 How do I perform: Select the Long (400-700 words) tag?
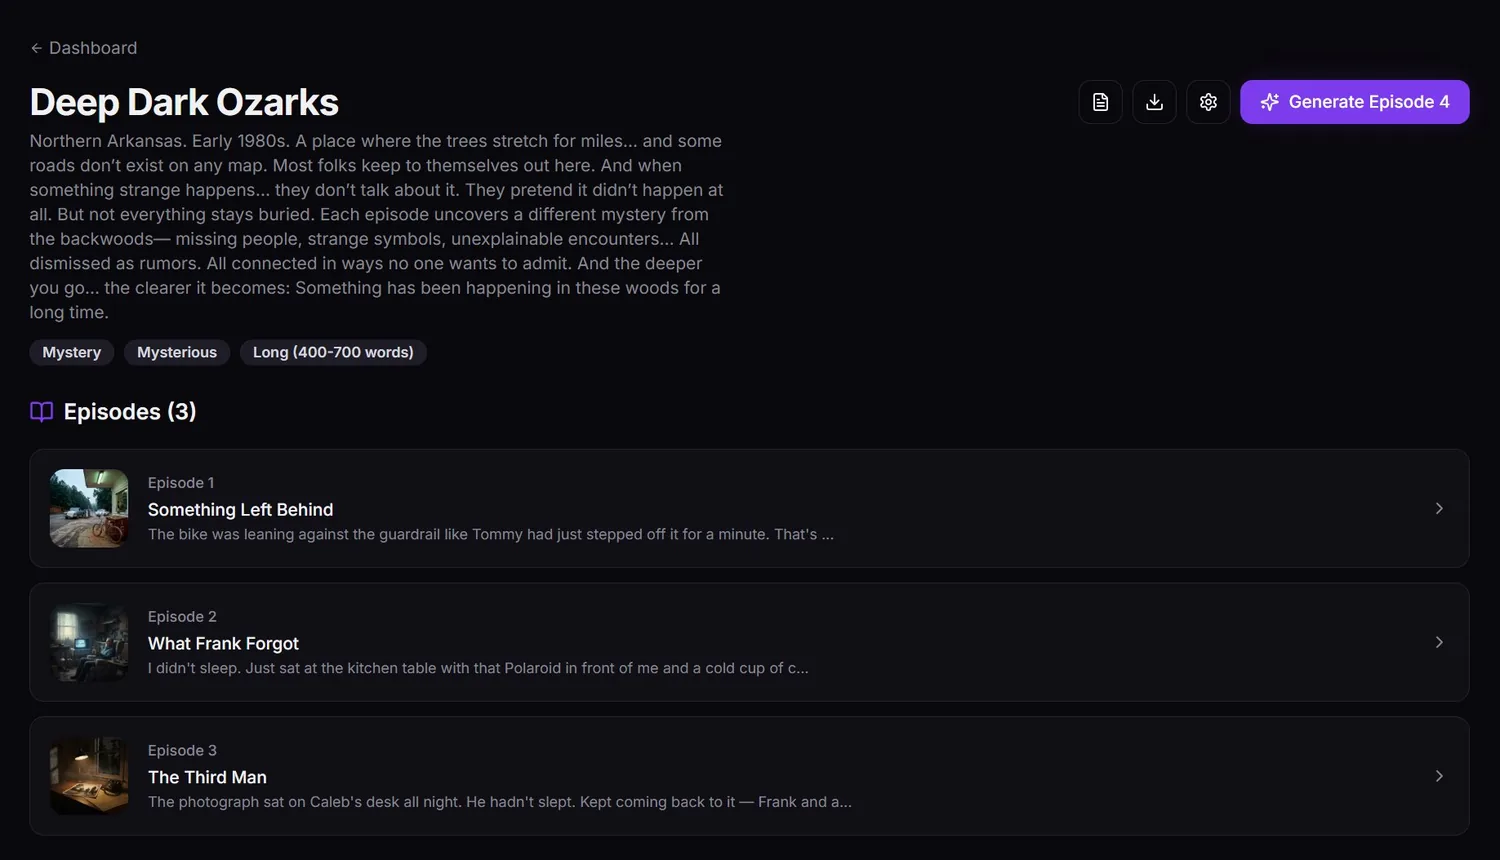333,352
